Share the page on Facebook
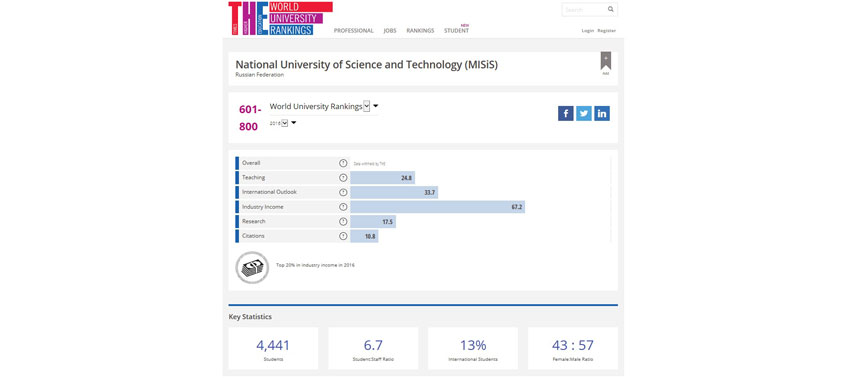Image resolution: width=846 pixels, height=378 pixels. click(565, 113)
